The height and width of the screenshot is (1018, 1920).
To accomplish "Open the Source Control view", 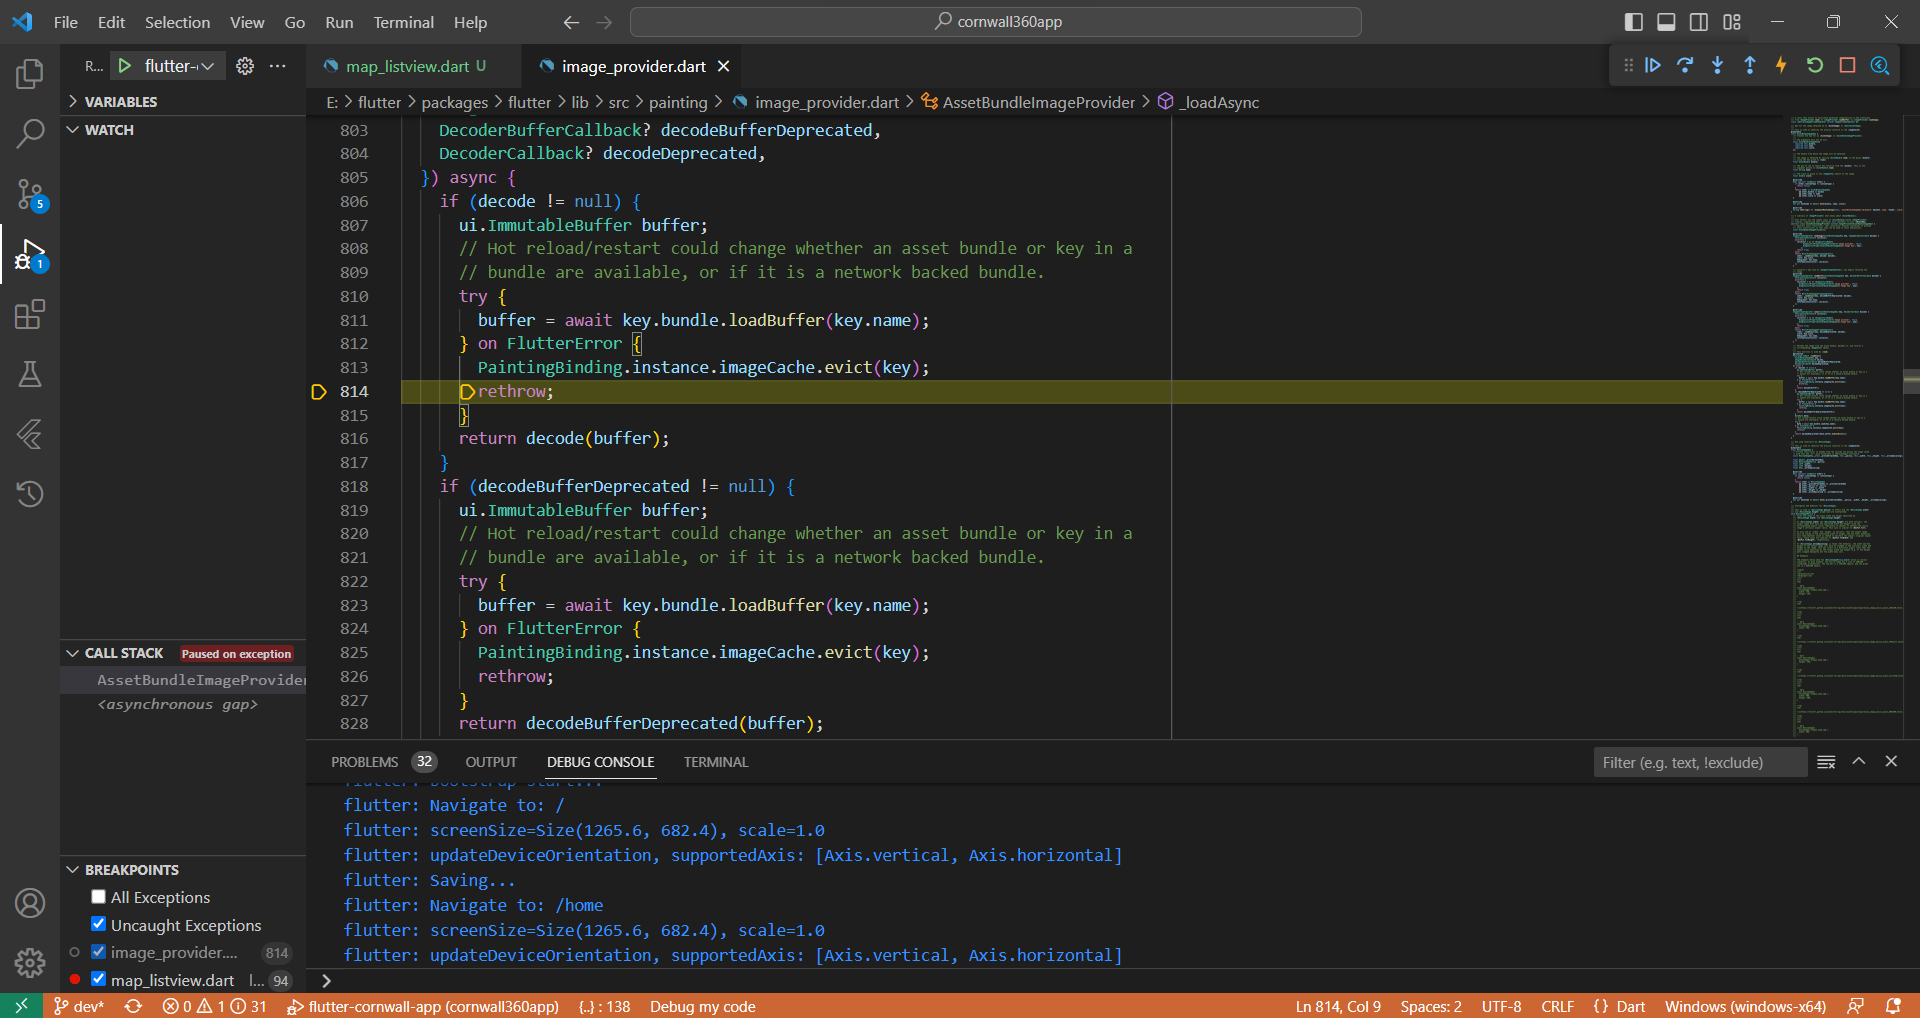I will [30, 194].
